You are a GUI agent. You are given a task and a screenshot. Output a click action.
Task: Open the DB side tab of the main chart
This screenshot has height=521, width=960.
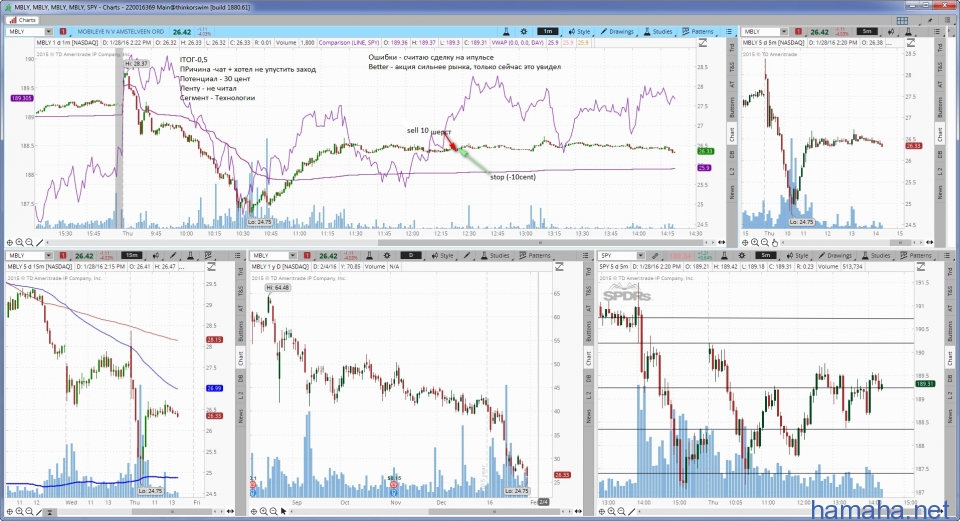(x=732, y=154)
